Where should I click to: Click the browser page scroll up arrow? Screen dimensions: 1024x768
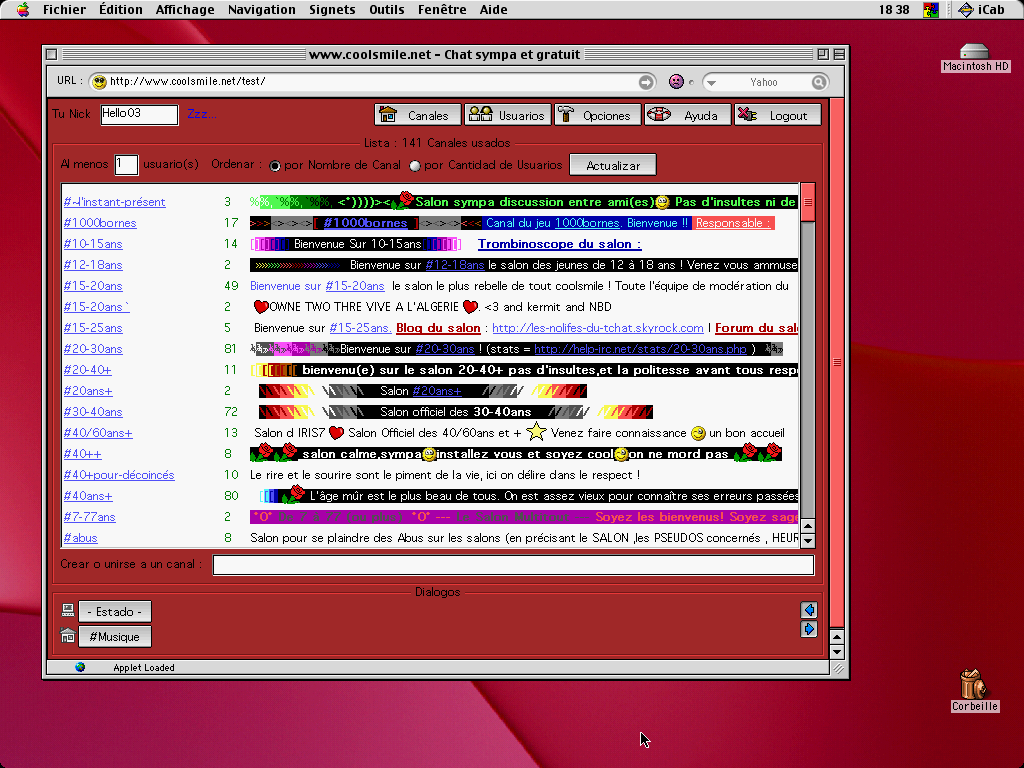(x=837, y=637)
